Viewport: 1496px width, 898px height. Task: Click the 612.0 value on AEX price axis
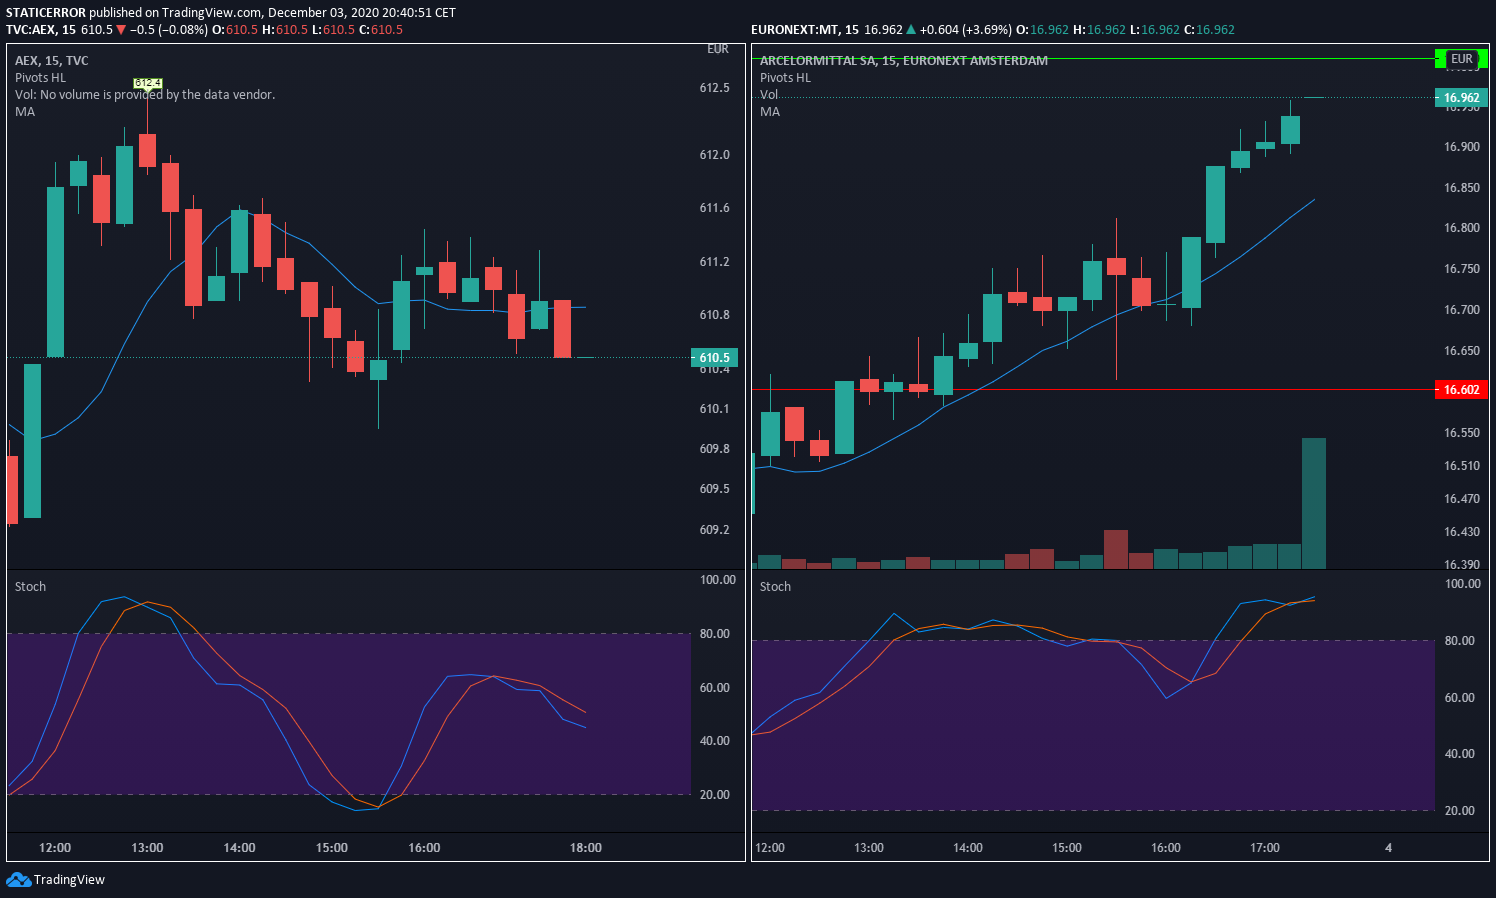click(714, 155)
